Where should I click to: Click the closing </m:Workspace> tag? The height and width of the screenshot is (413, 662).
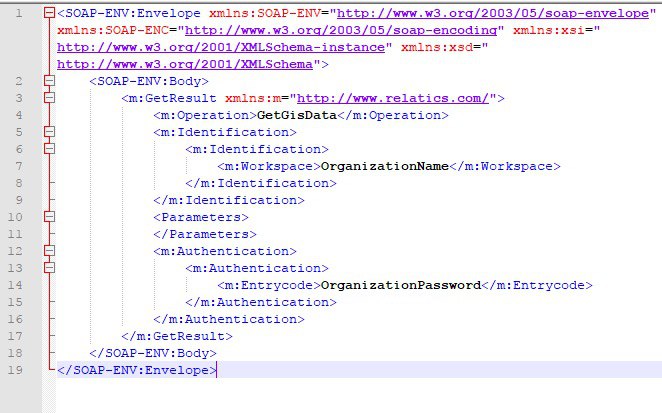(x=505, y=166)
